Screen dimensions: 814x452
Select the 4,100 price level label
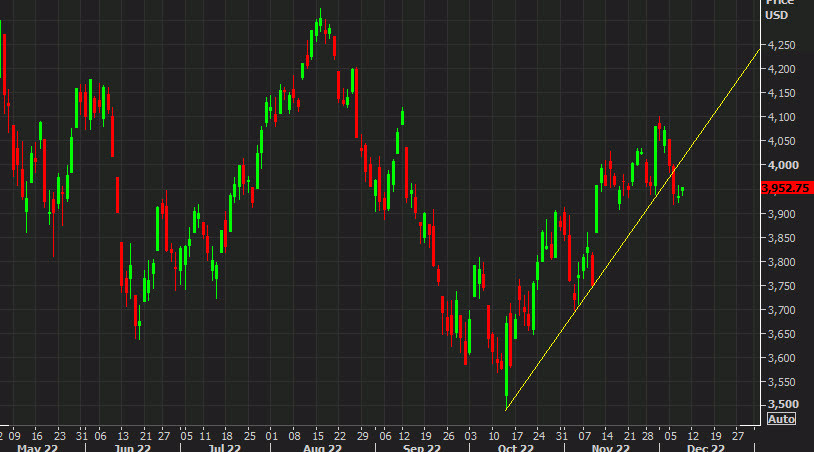click(x=781, y=117)
